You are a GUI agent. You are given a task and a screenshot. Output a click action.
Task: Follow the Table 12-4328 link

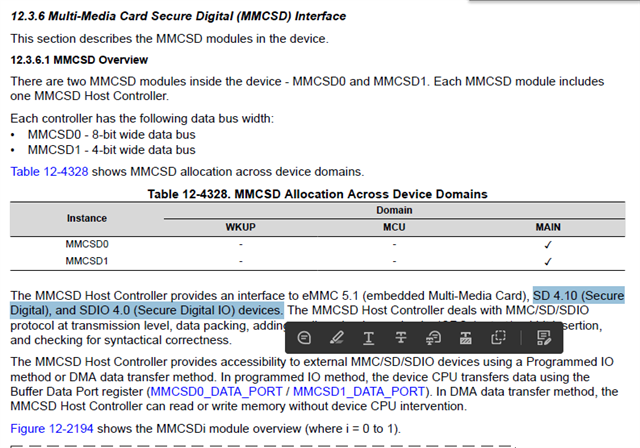click(49, 172)
